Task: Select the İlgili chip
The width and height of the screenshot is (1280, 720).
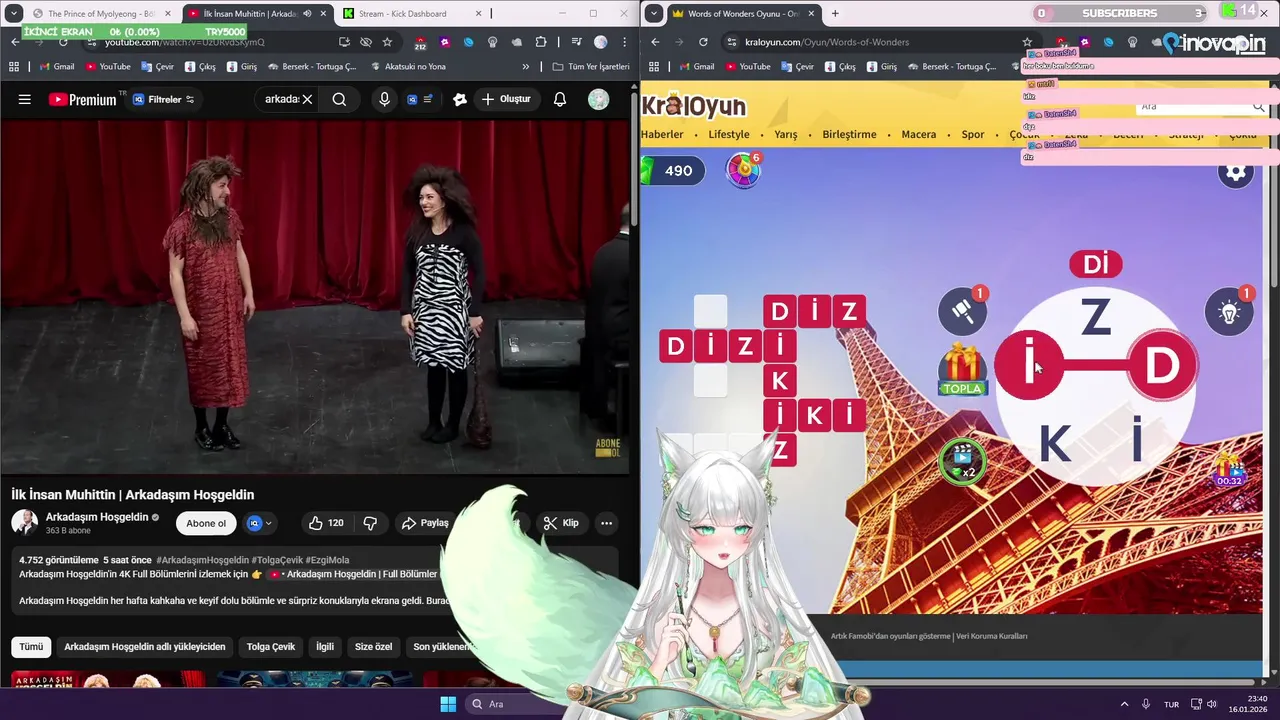Action: pyautogui.click(x=325, y=647)
